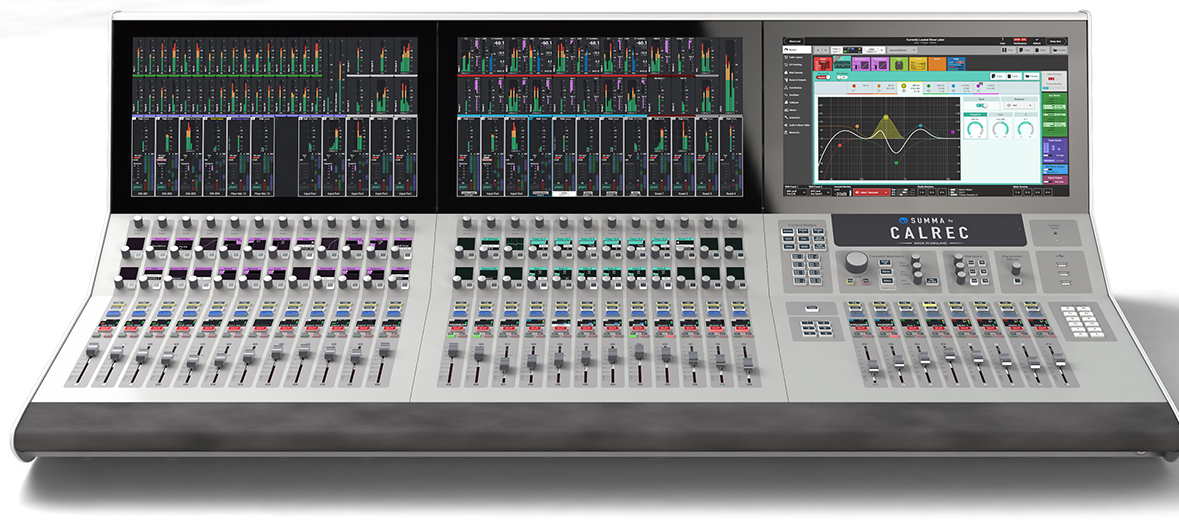Click the Frequency rotary control
Viewport: 1179px width, 527px height.
pos(975,129)
